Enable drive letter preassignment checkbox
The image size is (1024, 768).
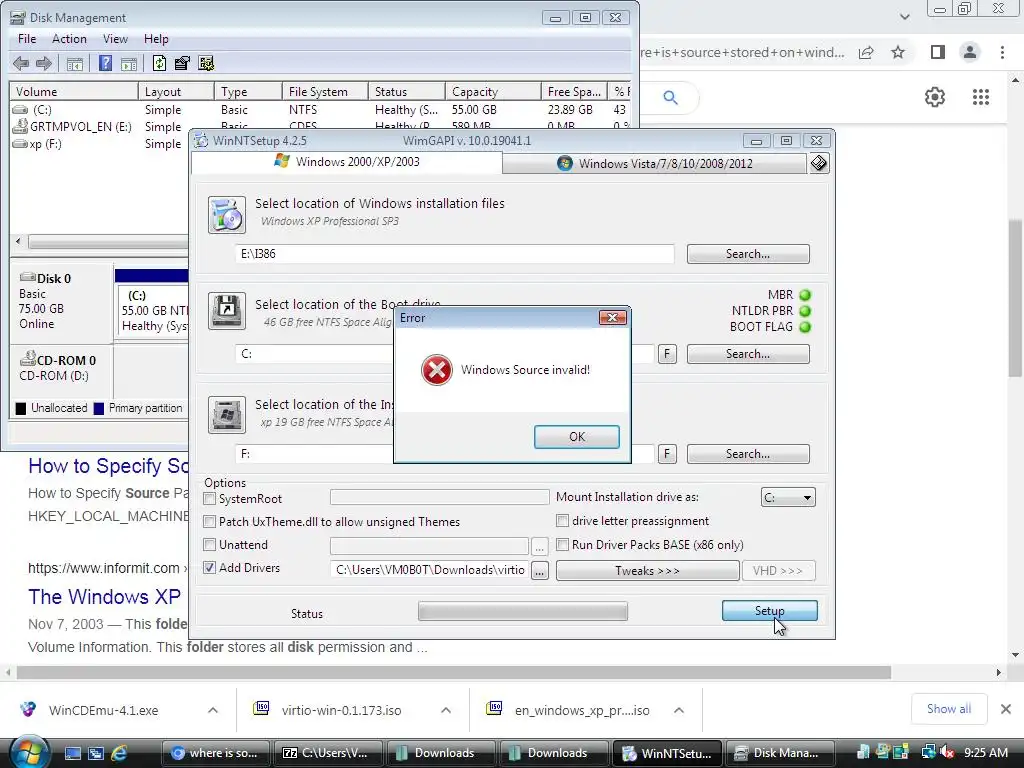562,520
